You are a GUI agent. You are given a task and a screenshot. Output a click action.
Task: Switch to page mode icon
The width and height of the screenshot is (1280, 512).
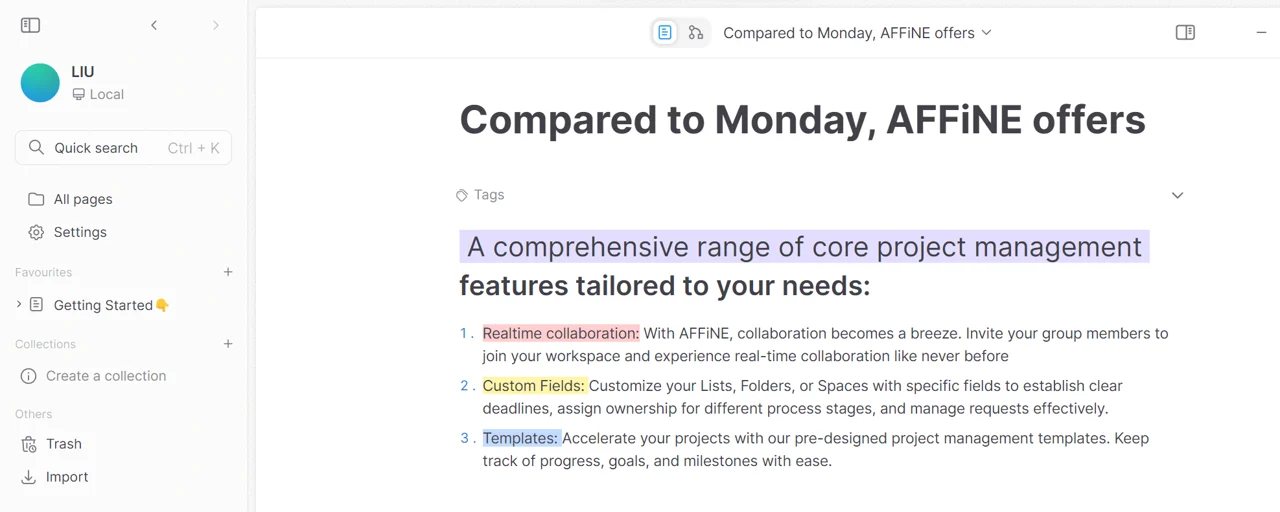tap(665, 33)
